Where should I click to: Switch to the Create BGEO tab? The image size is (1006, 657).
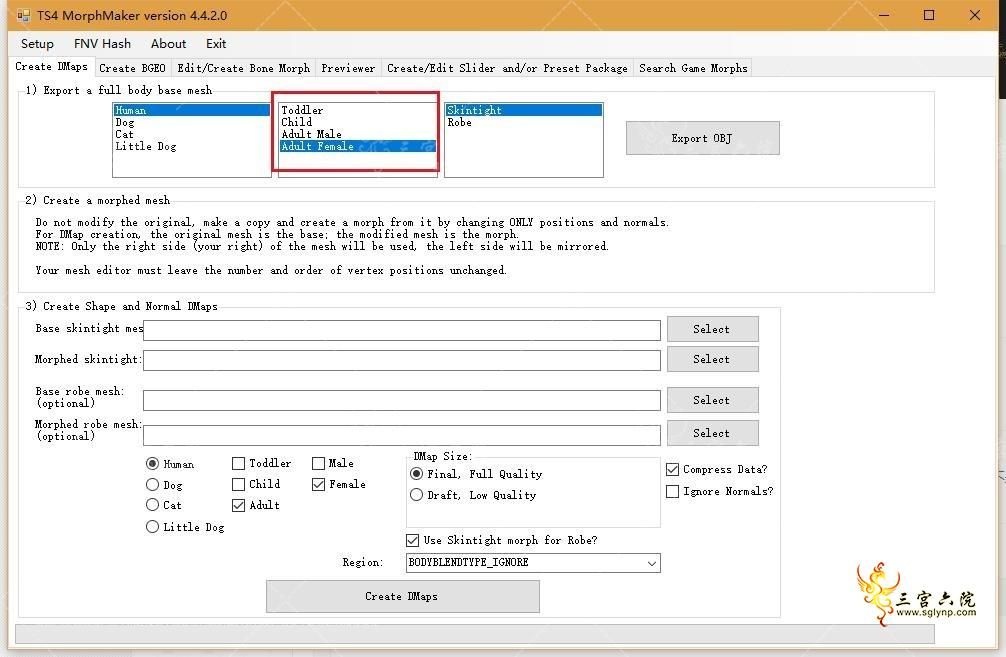coord(132,68)
